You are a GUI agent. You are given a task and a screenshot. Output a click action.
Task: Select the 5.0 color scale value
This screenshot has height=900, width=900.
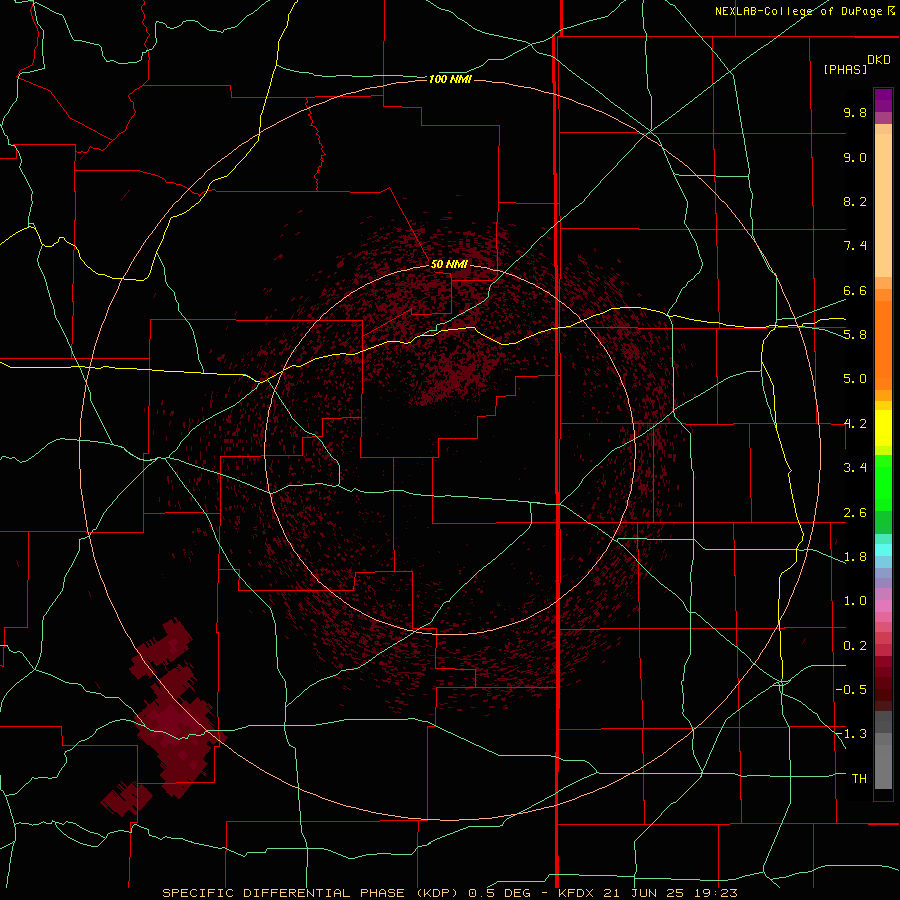pyautogui.click(x=855, y=379)
